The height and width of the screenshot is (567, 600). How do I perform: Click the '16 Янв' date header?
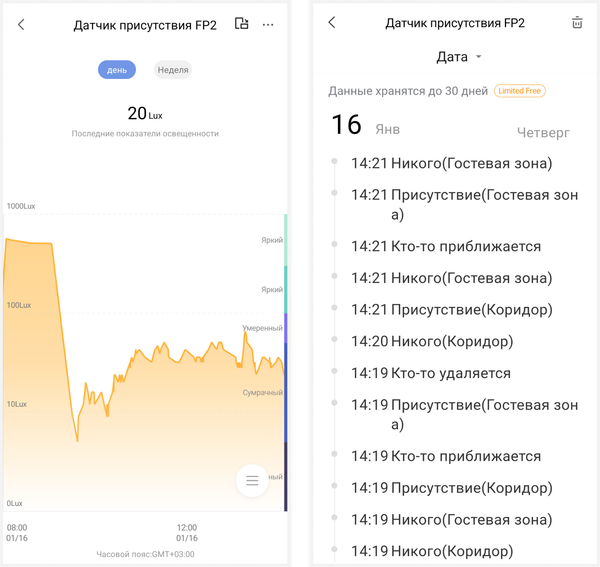pyautogui.click(x=365, y=126)
